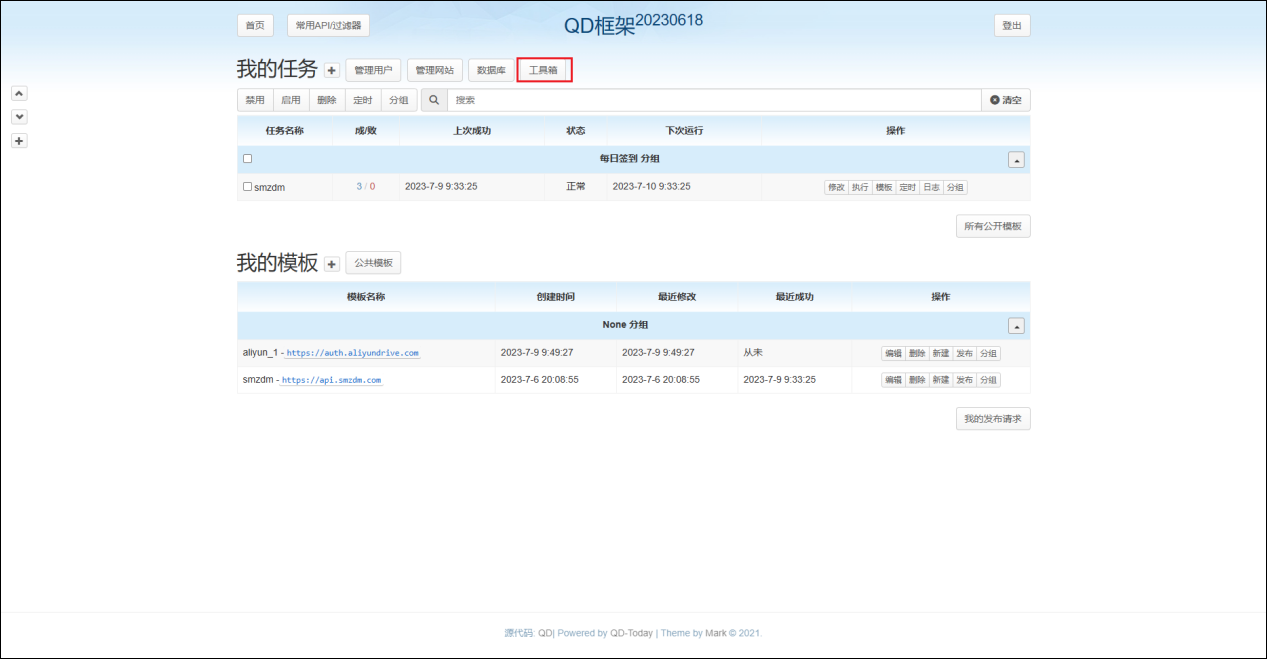Click the plus icon beside 我的模板
The height and width of the screenshot is (659, 1267).
click(332, 264)
